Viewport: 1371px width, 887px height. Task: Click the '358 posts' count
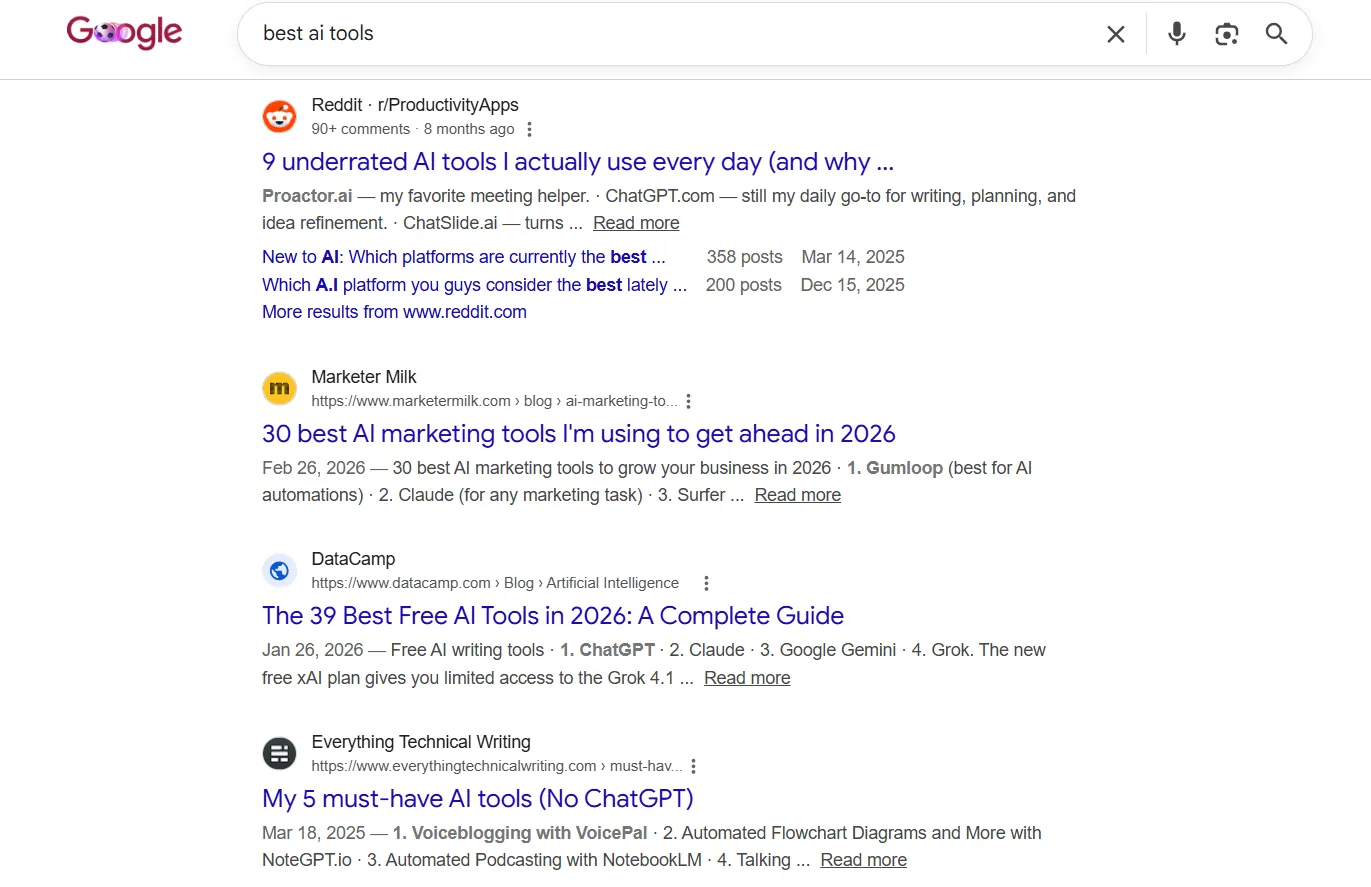pos(745,257)
